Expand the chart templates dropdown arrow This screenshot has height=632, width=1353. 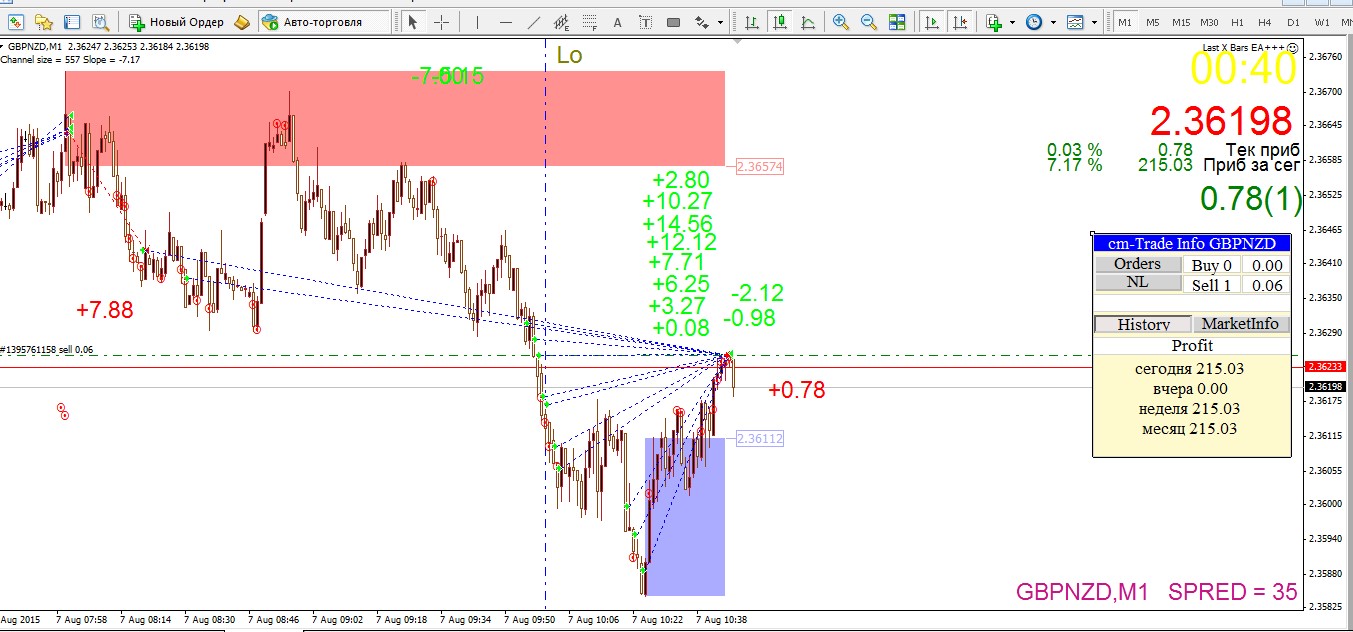[1094, 21]
